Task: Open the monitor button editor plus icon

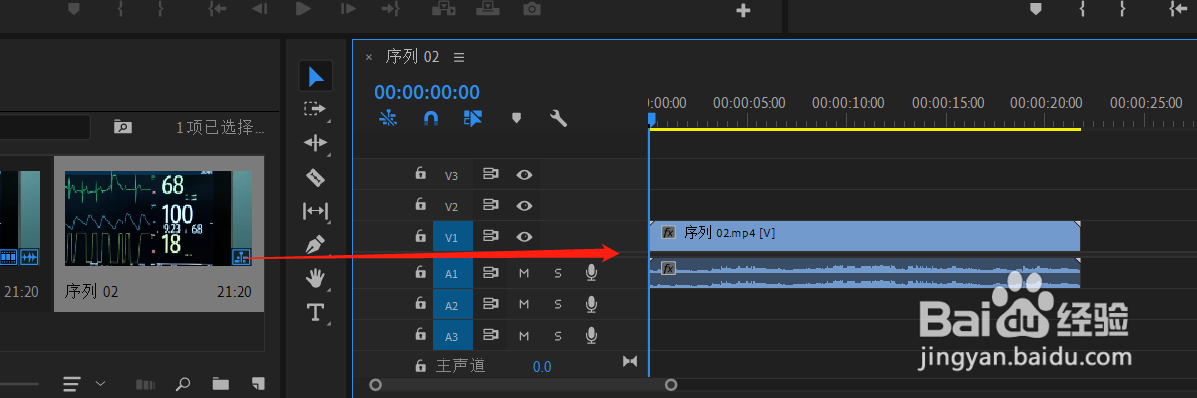Action: 743,11
